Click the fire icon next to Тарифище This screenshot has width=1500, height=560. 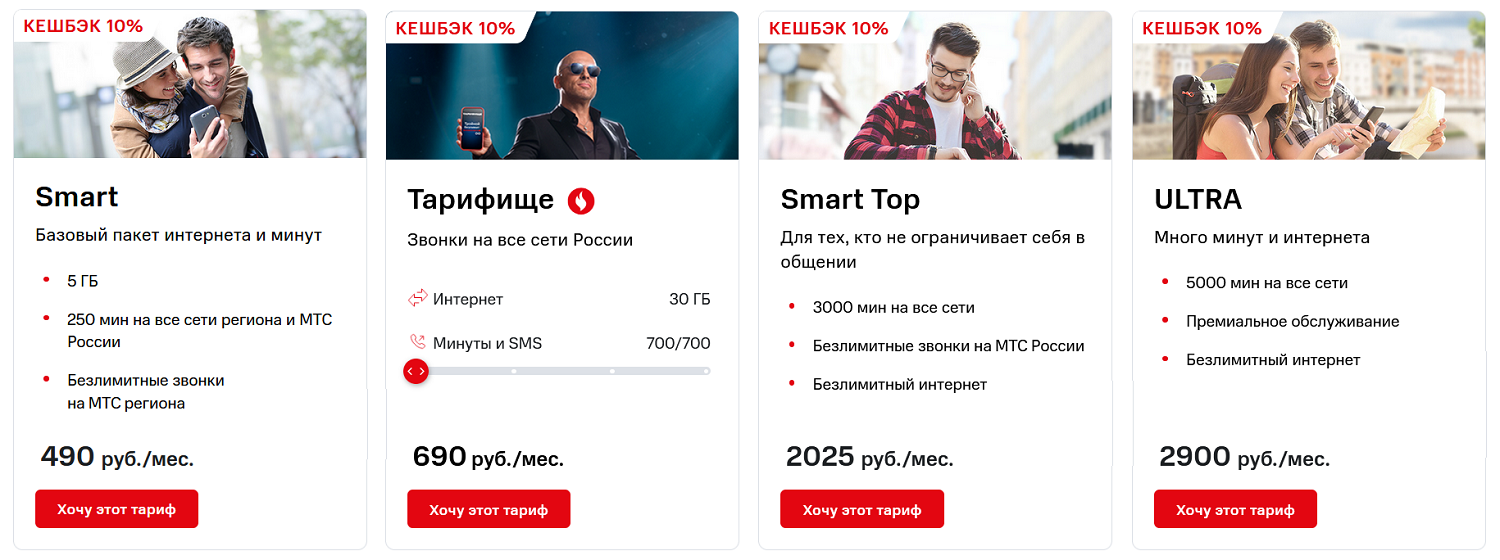(x=581, y=201)
